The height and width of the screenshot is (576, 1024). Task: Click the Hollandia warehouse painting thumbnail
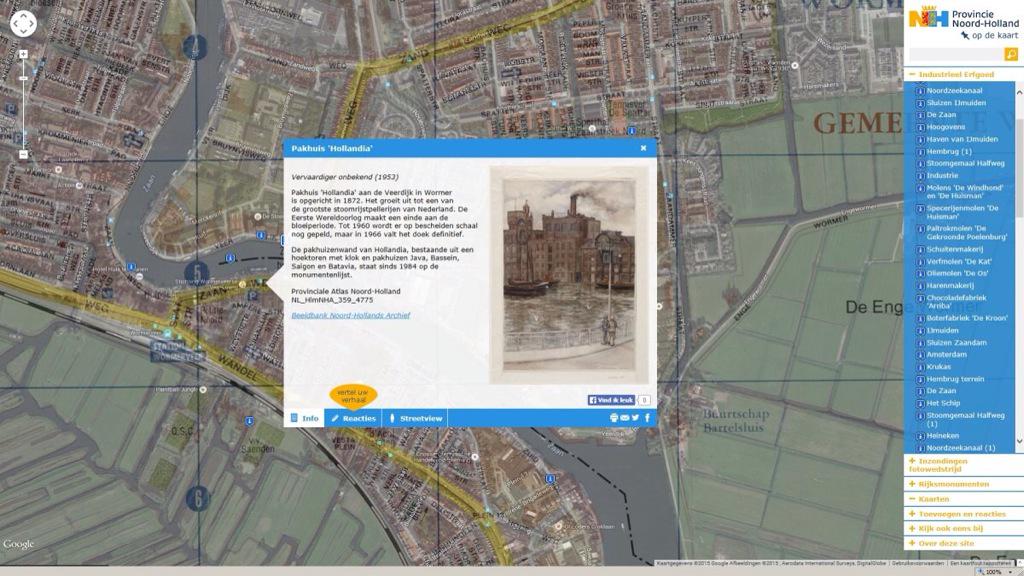coord(569,275)
